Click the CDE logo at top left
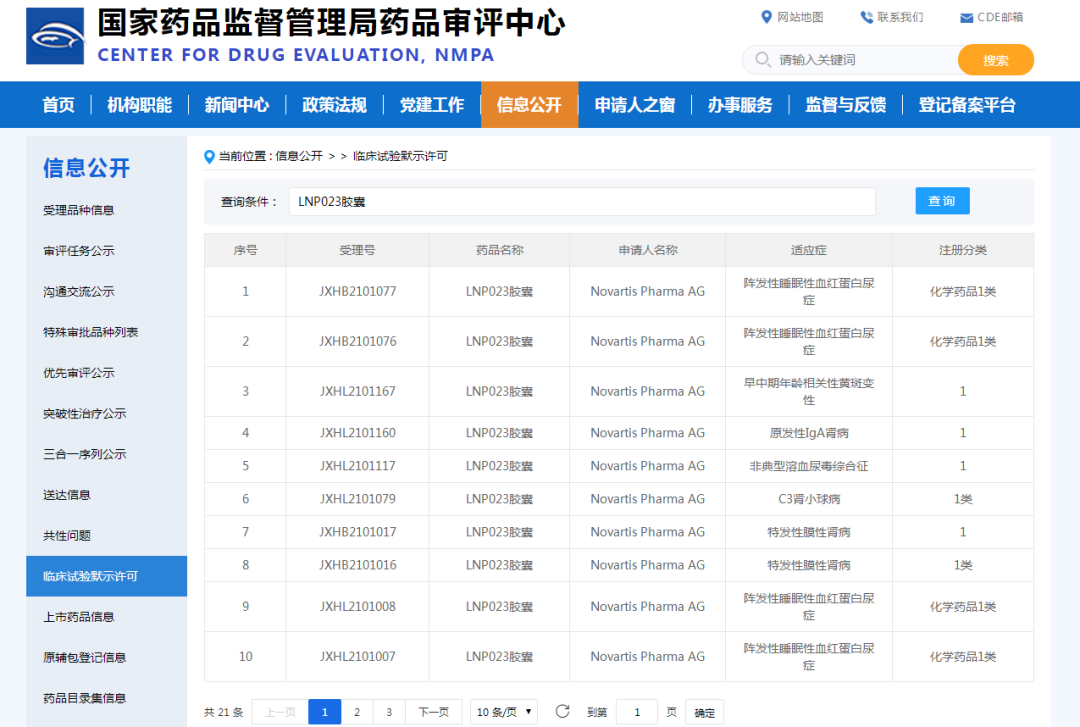This screenshot has width=1080, height=727. coord(55,38)
